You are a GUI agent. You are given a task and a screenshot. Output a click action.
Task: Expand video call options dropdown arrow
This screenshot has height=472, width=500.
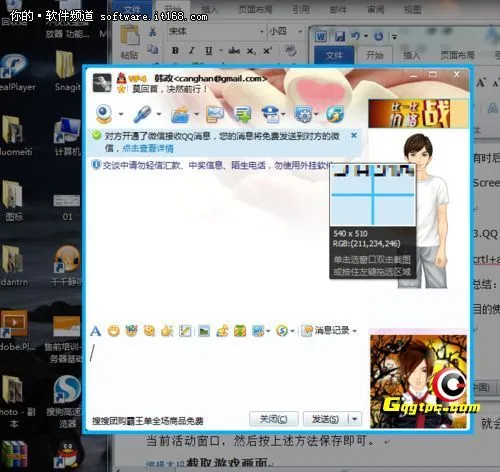tap(121, 114)
